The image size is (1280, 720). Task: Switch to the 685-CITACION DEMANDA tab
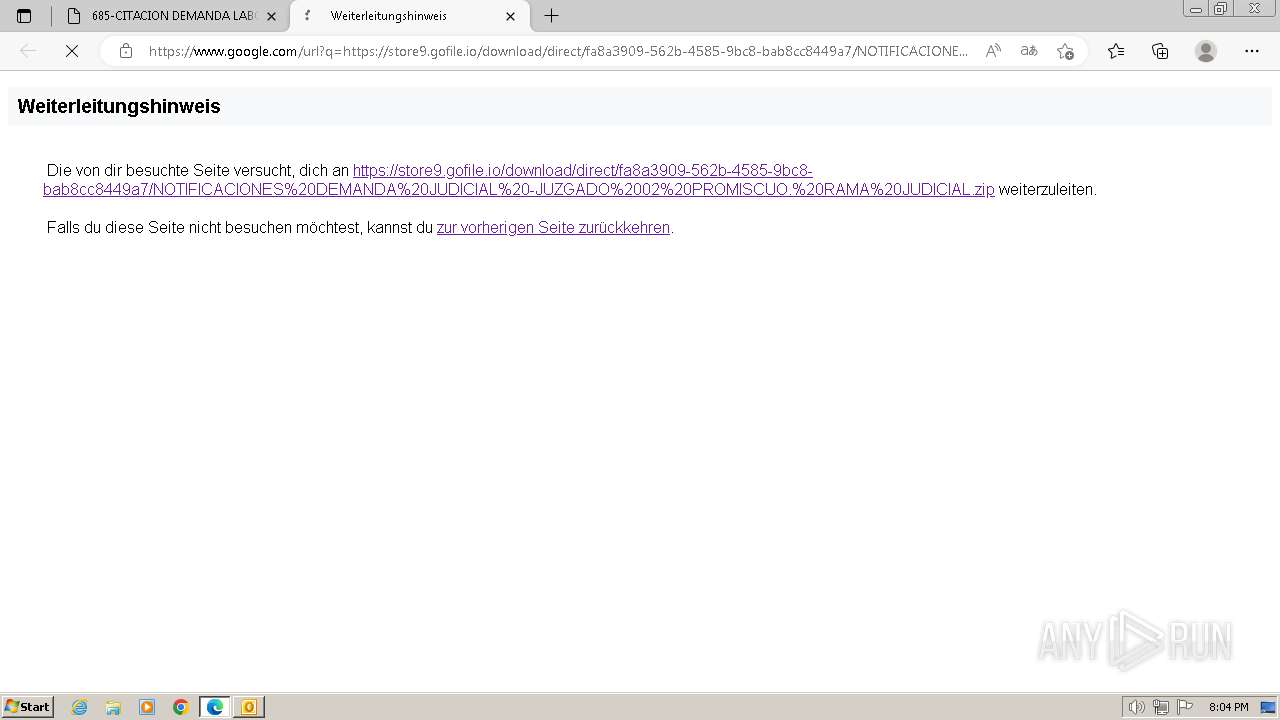click(x=168, y=16)
